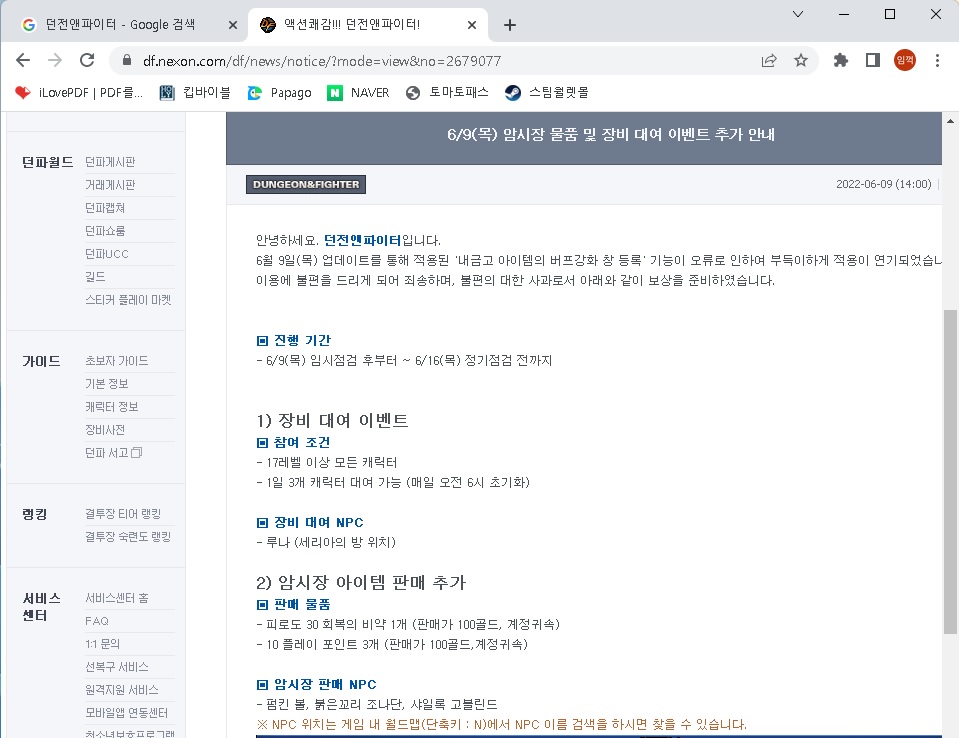Open the 토마토패스 bookmark
The image size is (959, 738).
[x=447, y=93]
